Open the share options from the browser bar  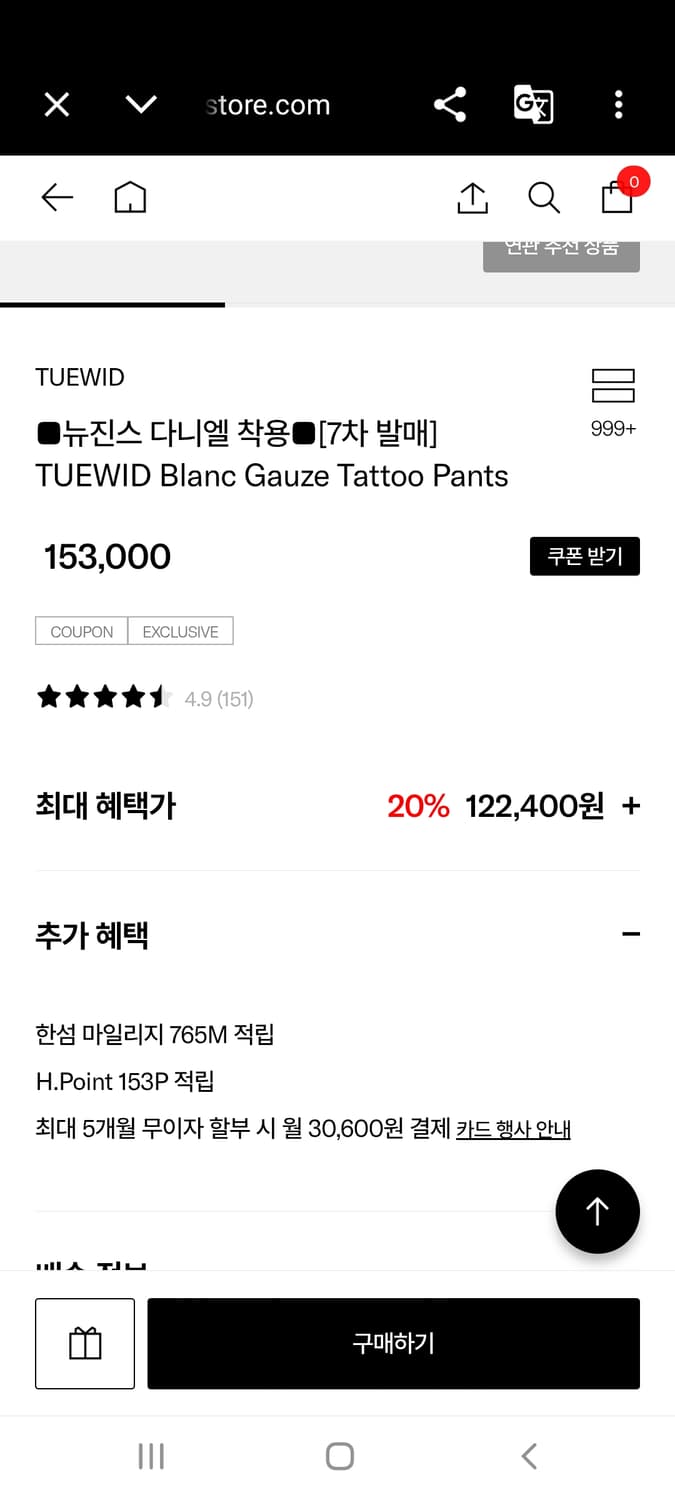tap(449, 104)
